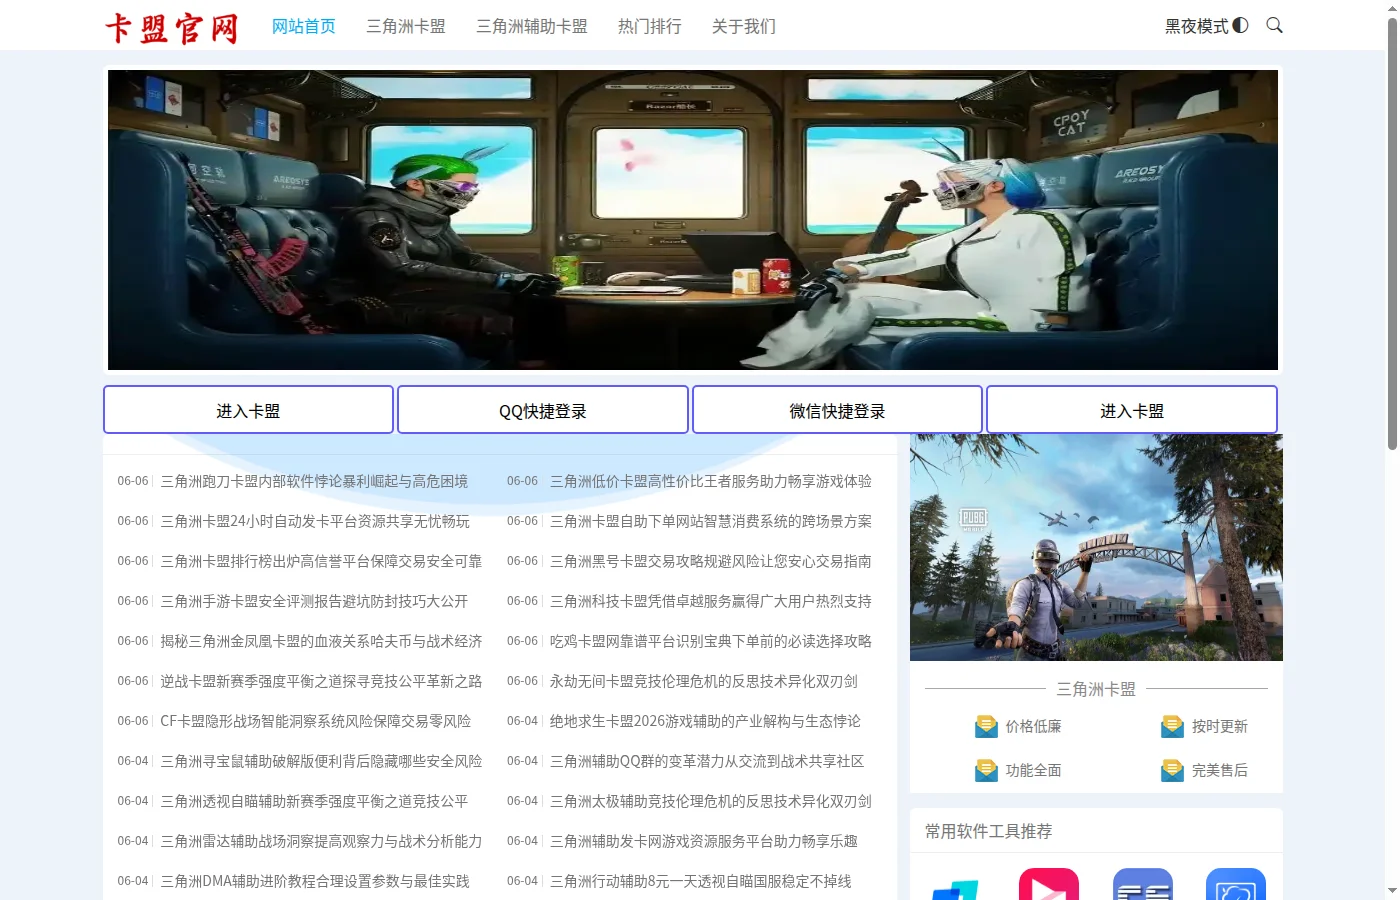Open the pink play-button app icon
The width and height of the screenshot is (1400, 900).
[x=1049, y=884]
